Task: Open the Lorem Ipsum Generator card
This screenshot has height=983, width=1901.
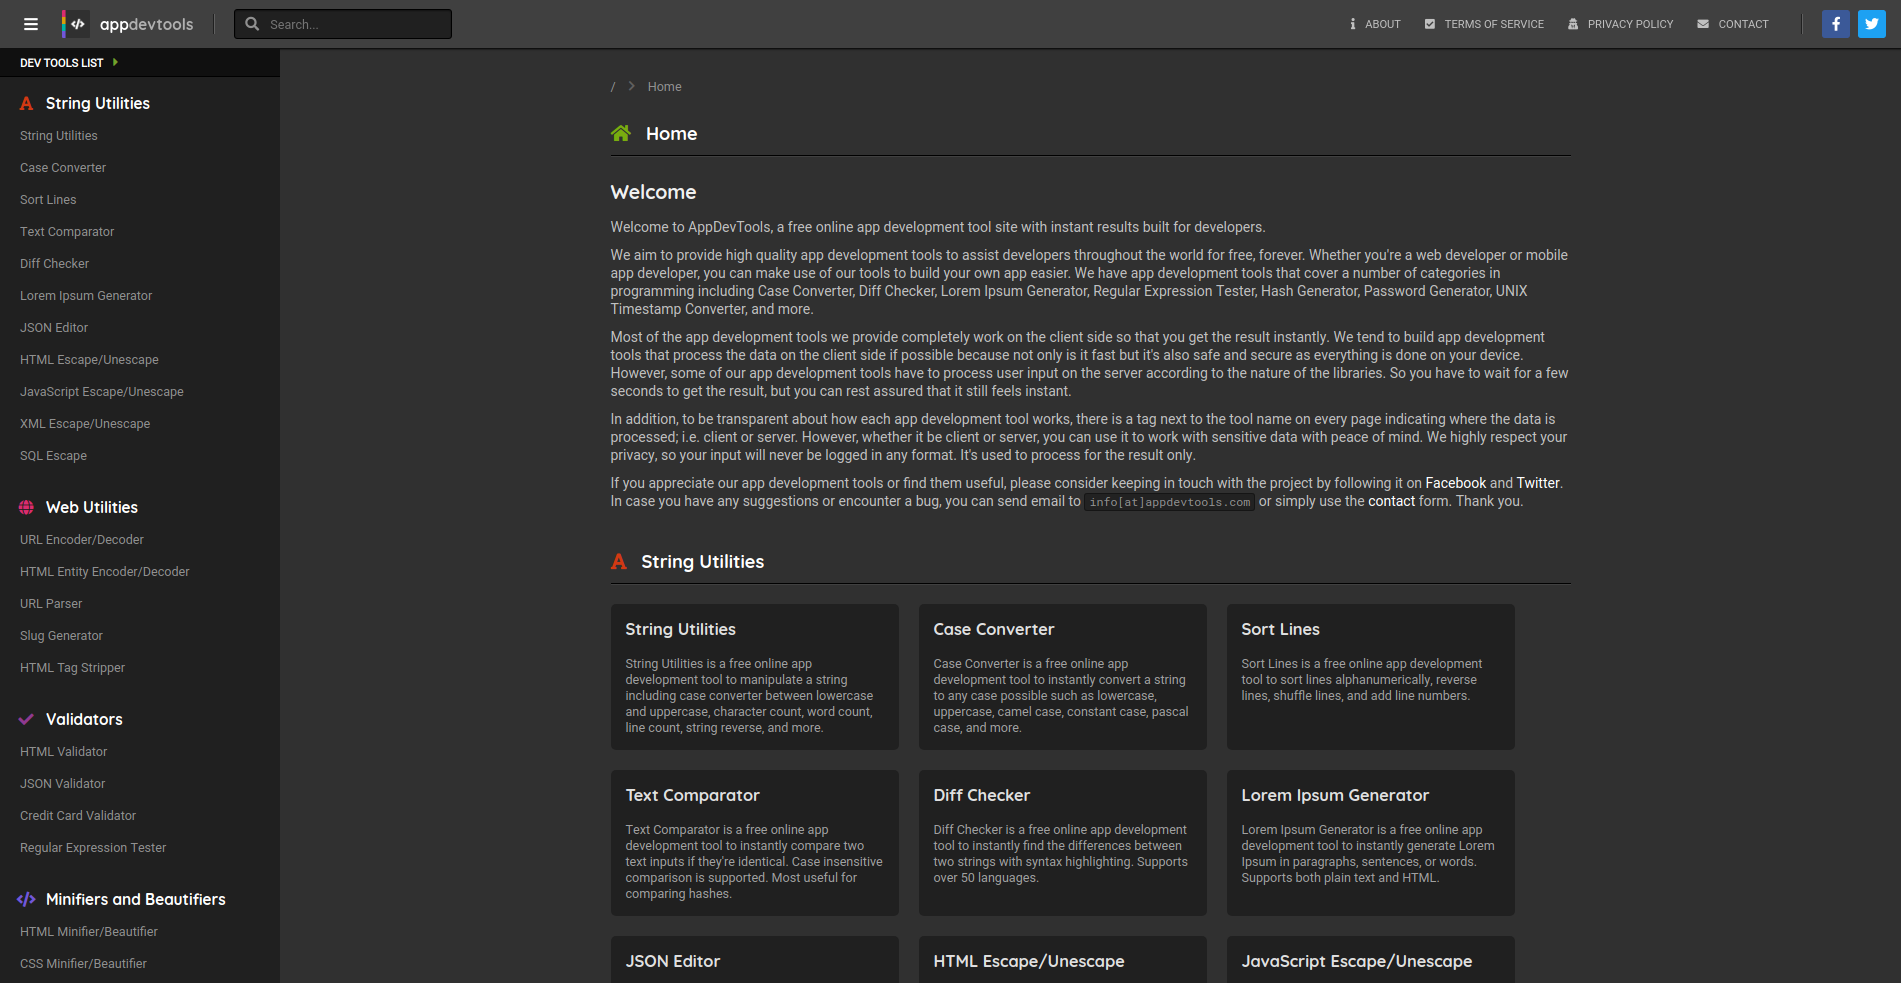Action: pos(1371,843)
